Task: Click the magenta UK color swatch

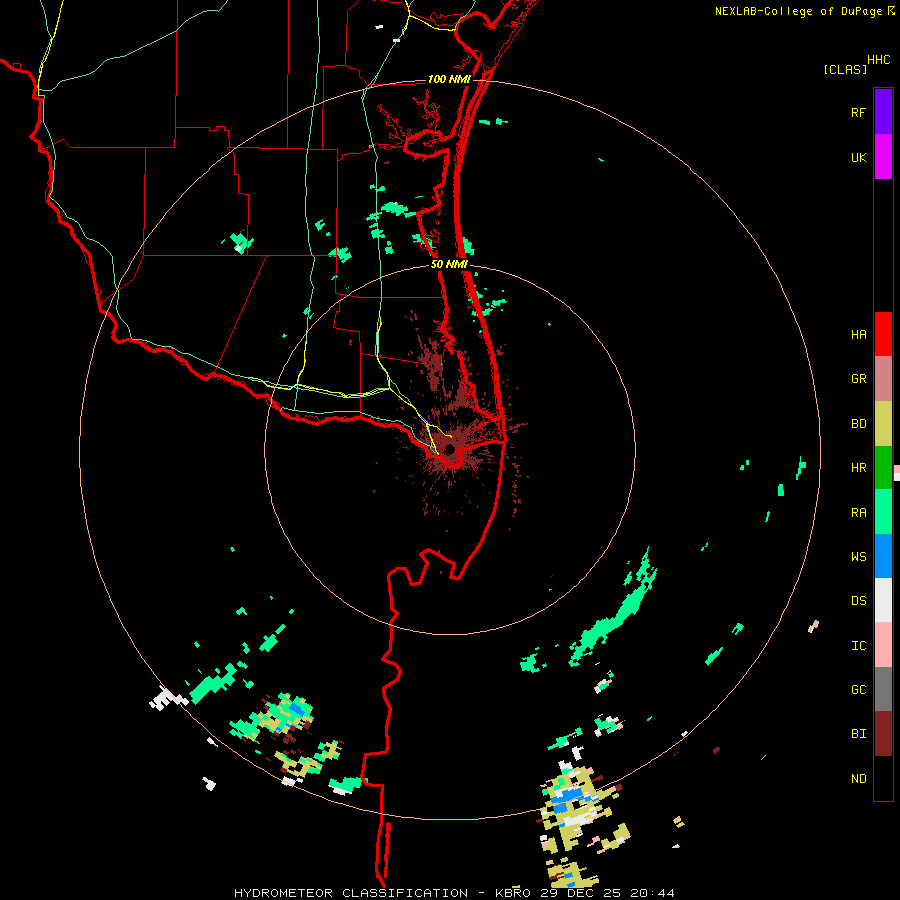Action: pyautogui.click(x=883, y=157)
